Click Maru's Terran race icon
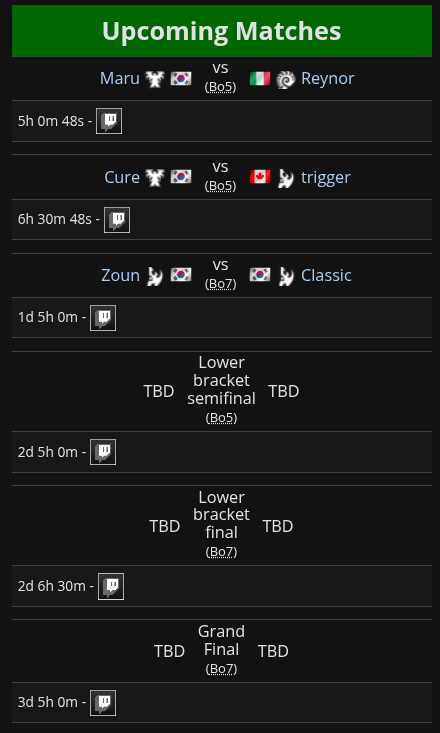 click(154, 79)
